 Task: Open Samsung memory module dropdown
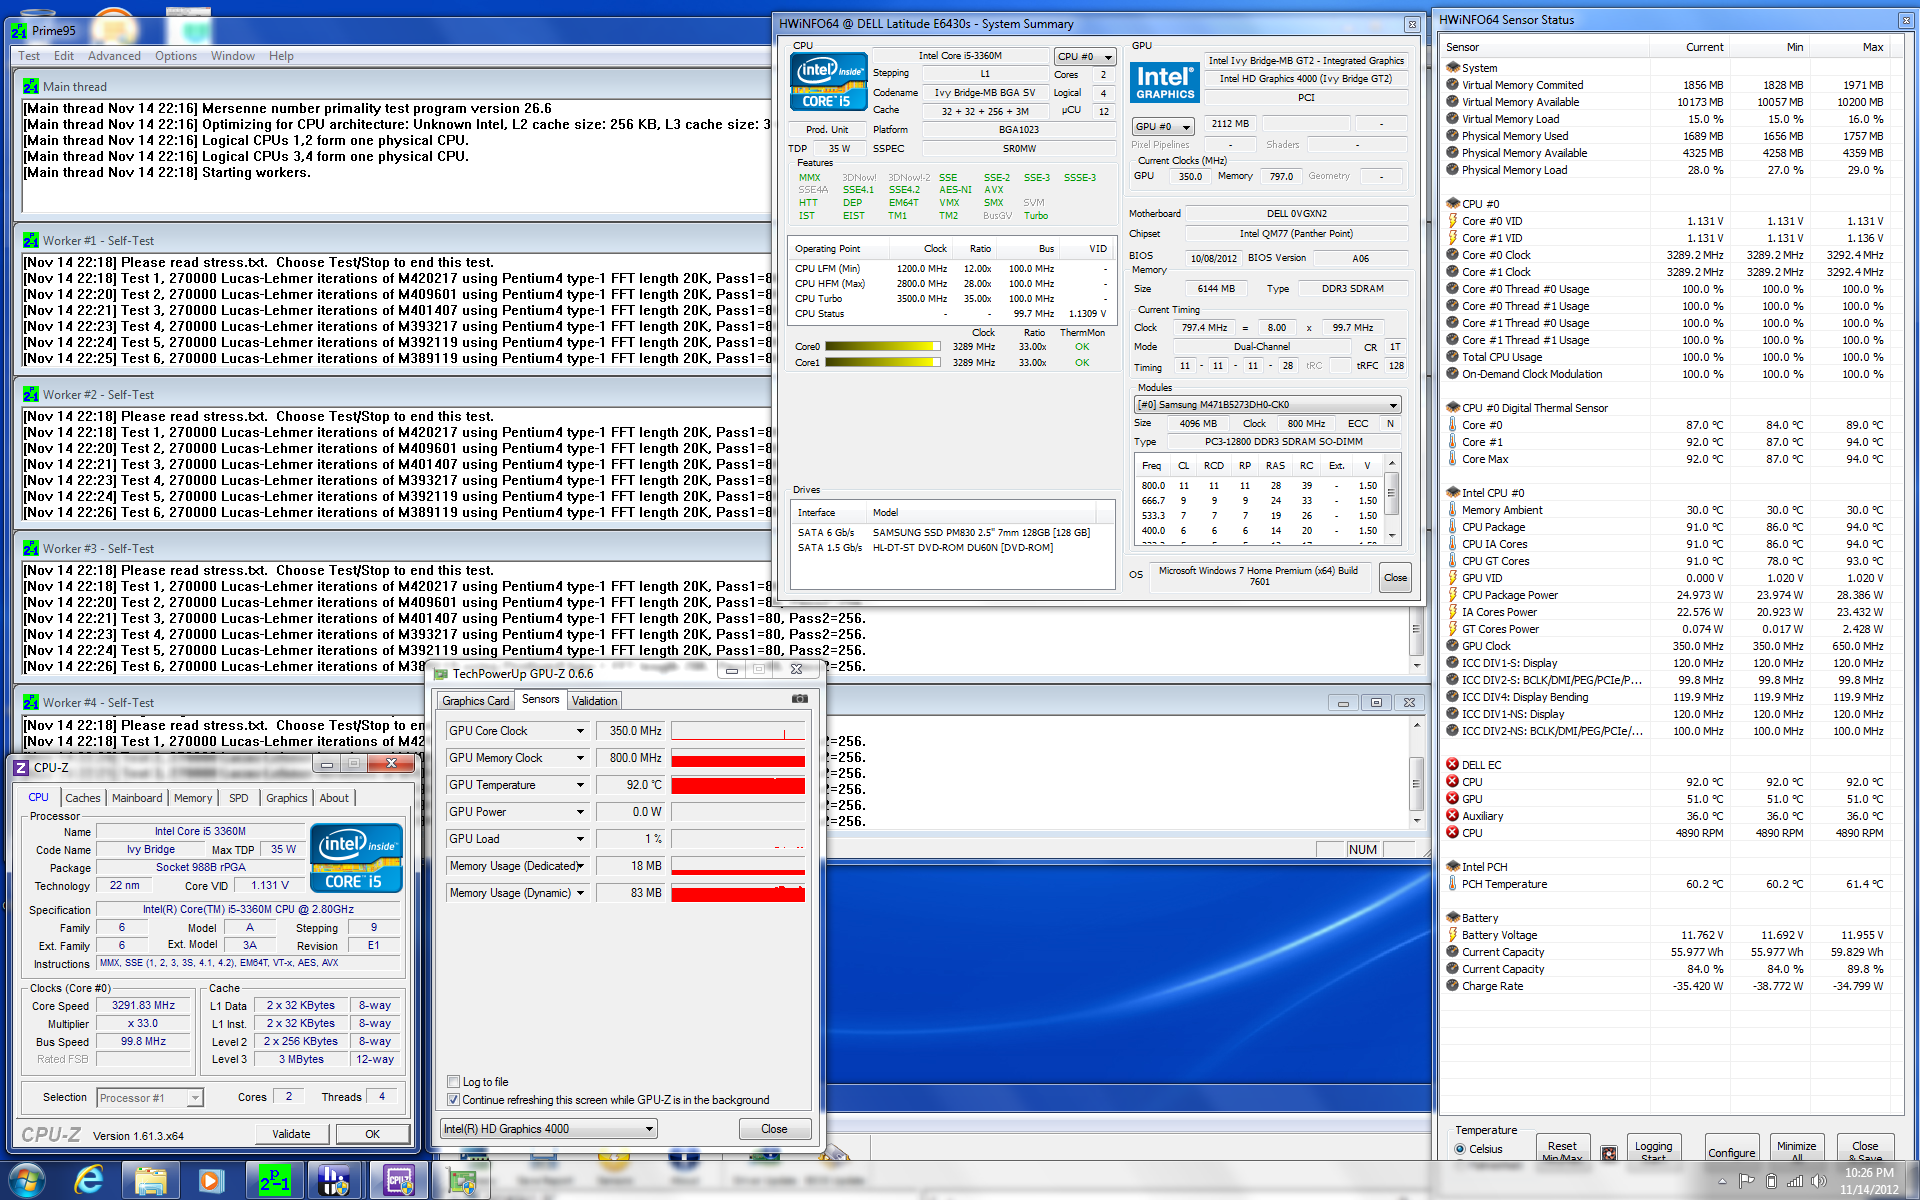point(1267,405)
